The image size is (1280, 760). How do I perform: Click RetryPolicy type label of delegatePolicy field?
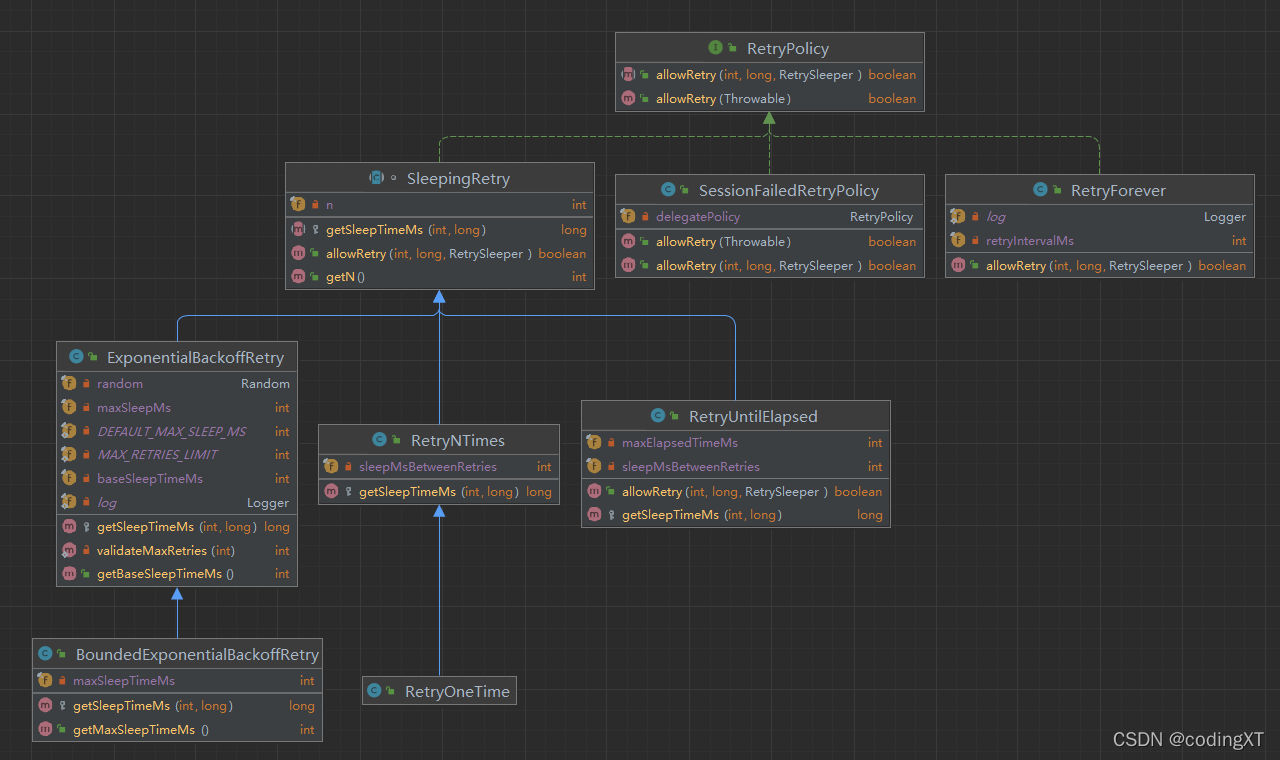coord(881,216)
